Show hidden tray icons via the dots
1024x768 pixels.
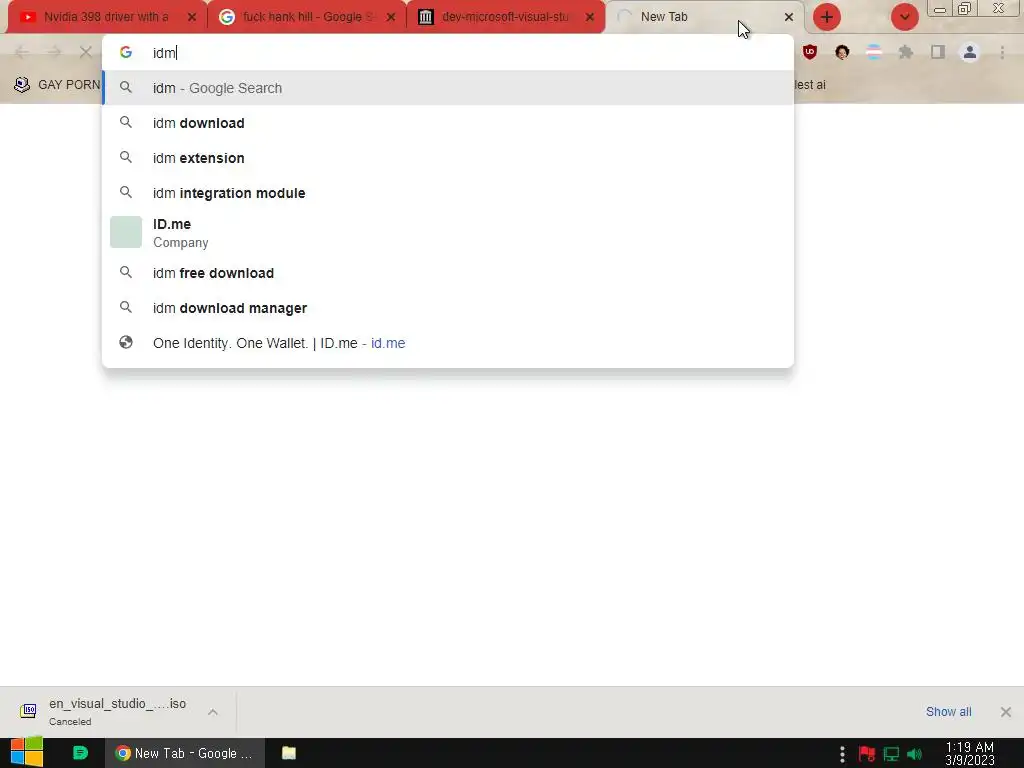(x=842, y=754)
